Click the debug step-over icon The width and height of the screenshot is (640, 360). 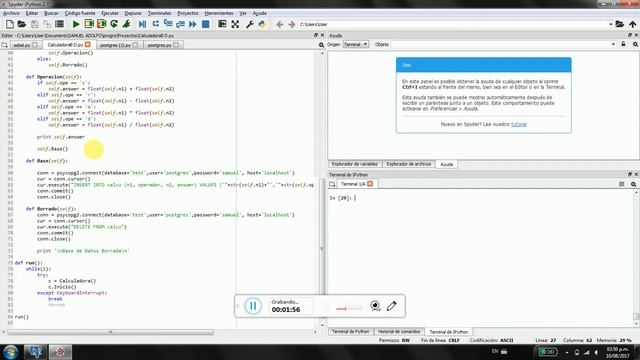(x=156, y=24)
